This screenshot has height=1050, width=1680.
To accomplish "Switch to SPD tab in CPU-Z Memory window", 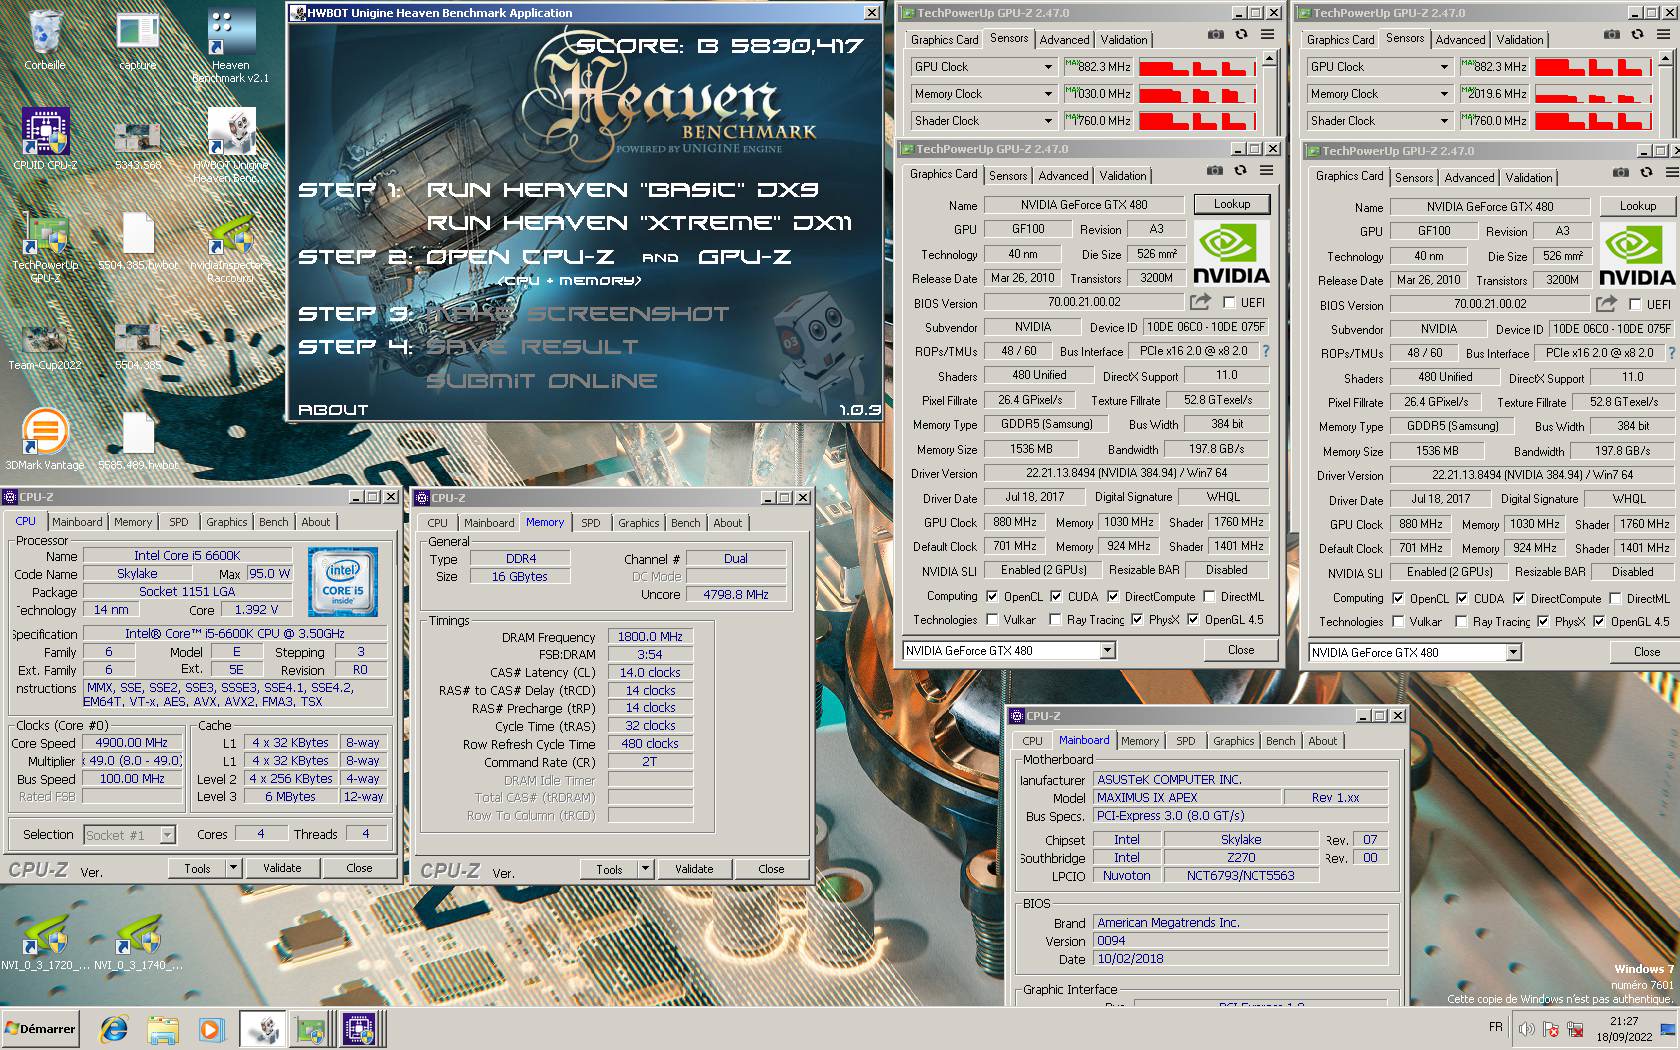I will point(591,523).
